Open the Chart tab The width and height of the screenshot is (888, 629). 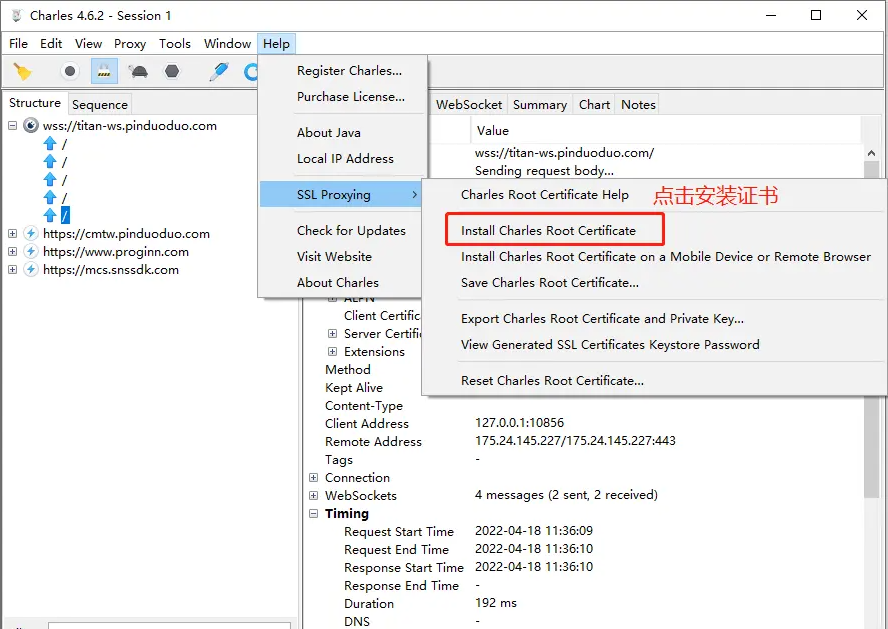594,105
